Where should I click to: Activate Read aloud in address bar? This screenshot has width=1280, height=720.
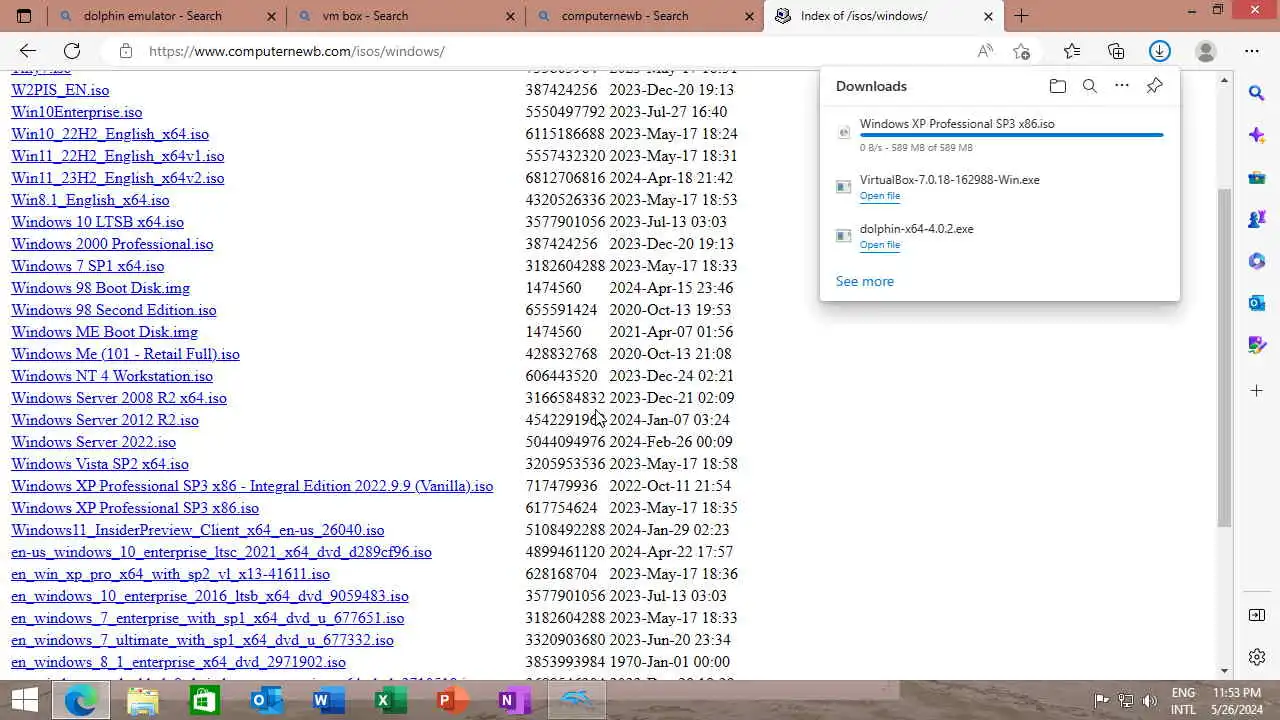point(985,51)
